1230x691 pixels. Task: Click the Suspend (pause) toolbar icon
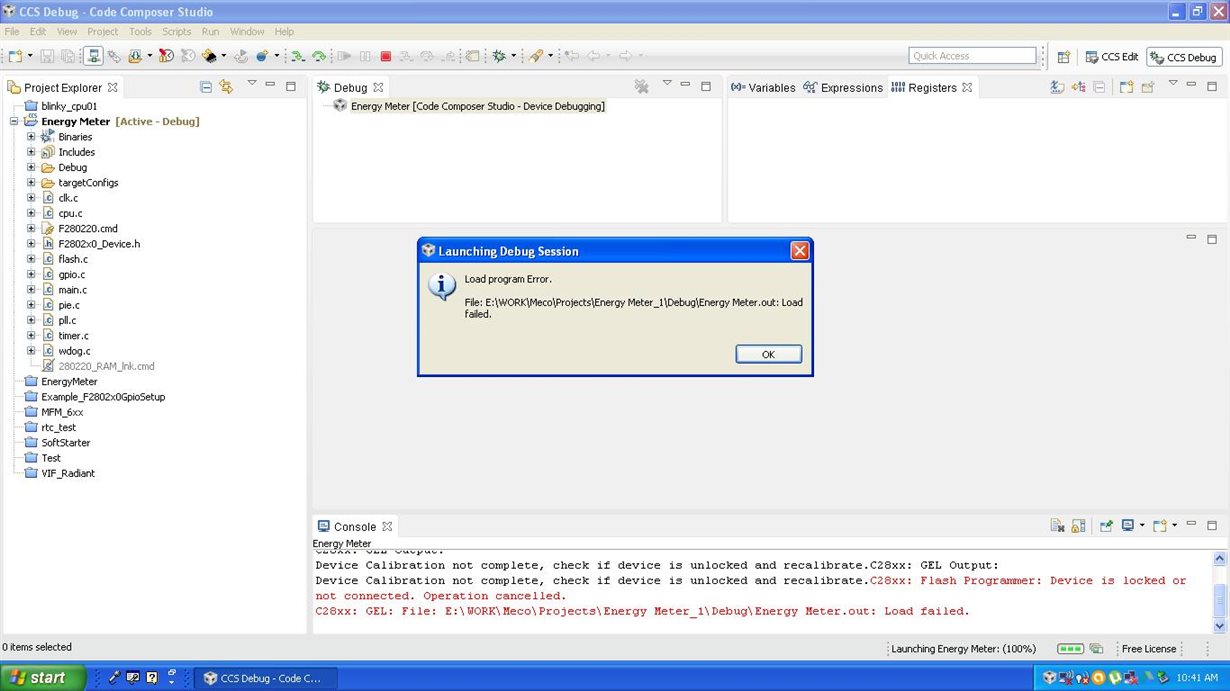point(365,57)
